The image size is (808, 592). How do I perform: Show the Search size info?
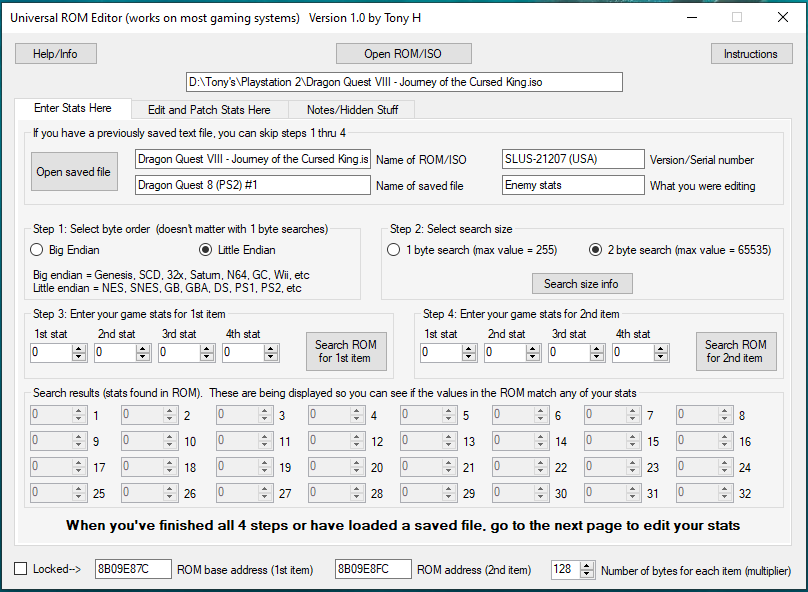pos(581,283)
